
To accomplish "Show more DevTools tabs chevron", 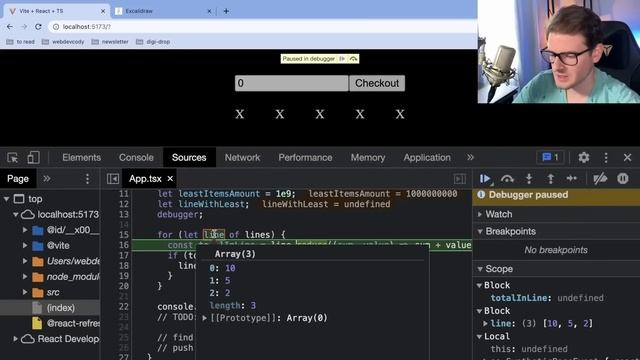I will tap(470, 158).
